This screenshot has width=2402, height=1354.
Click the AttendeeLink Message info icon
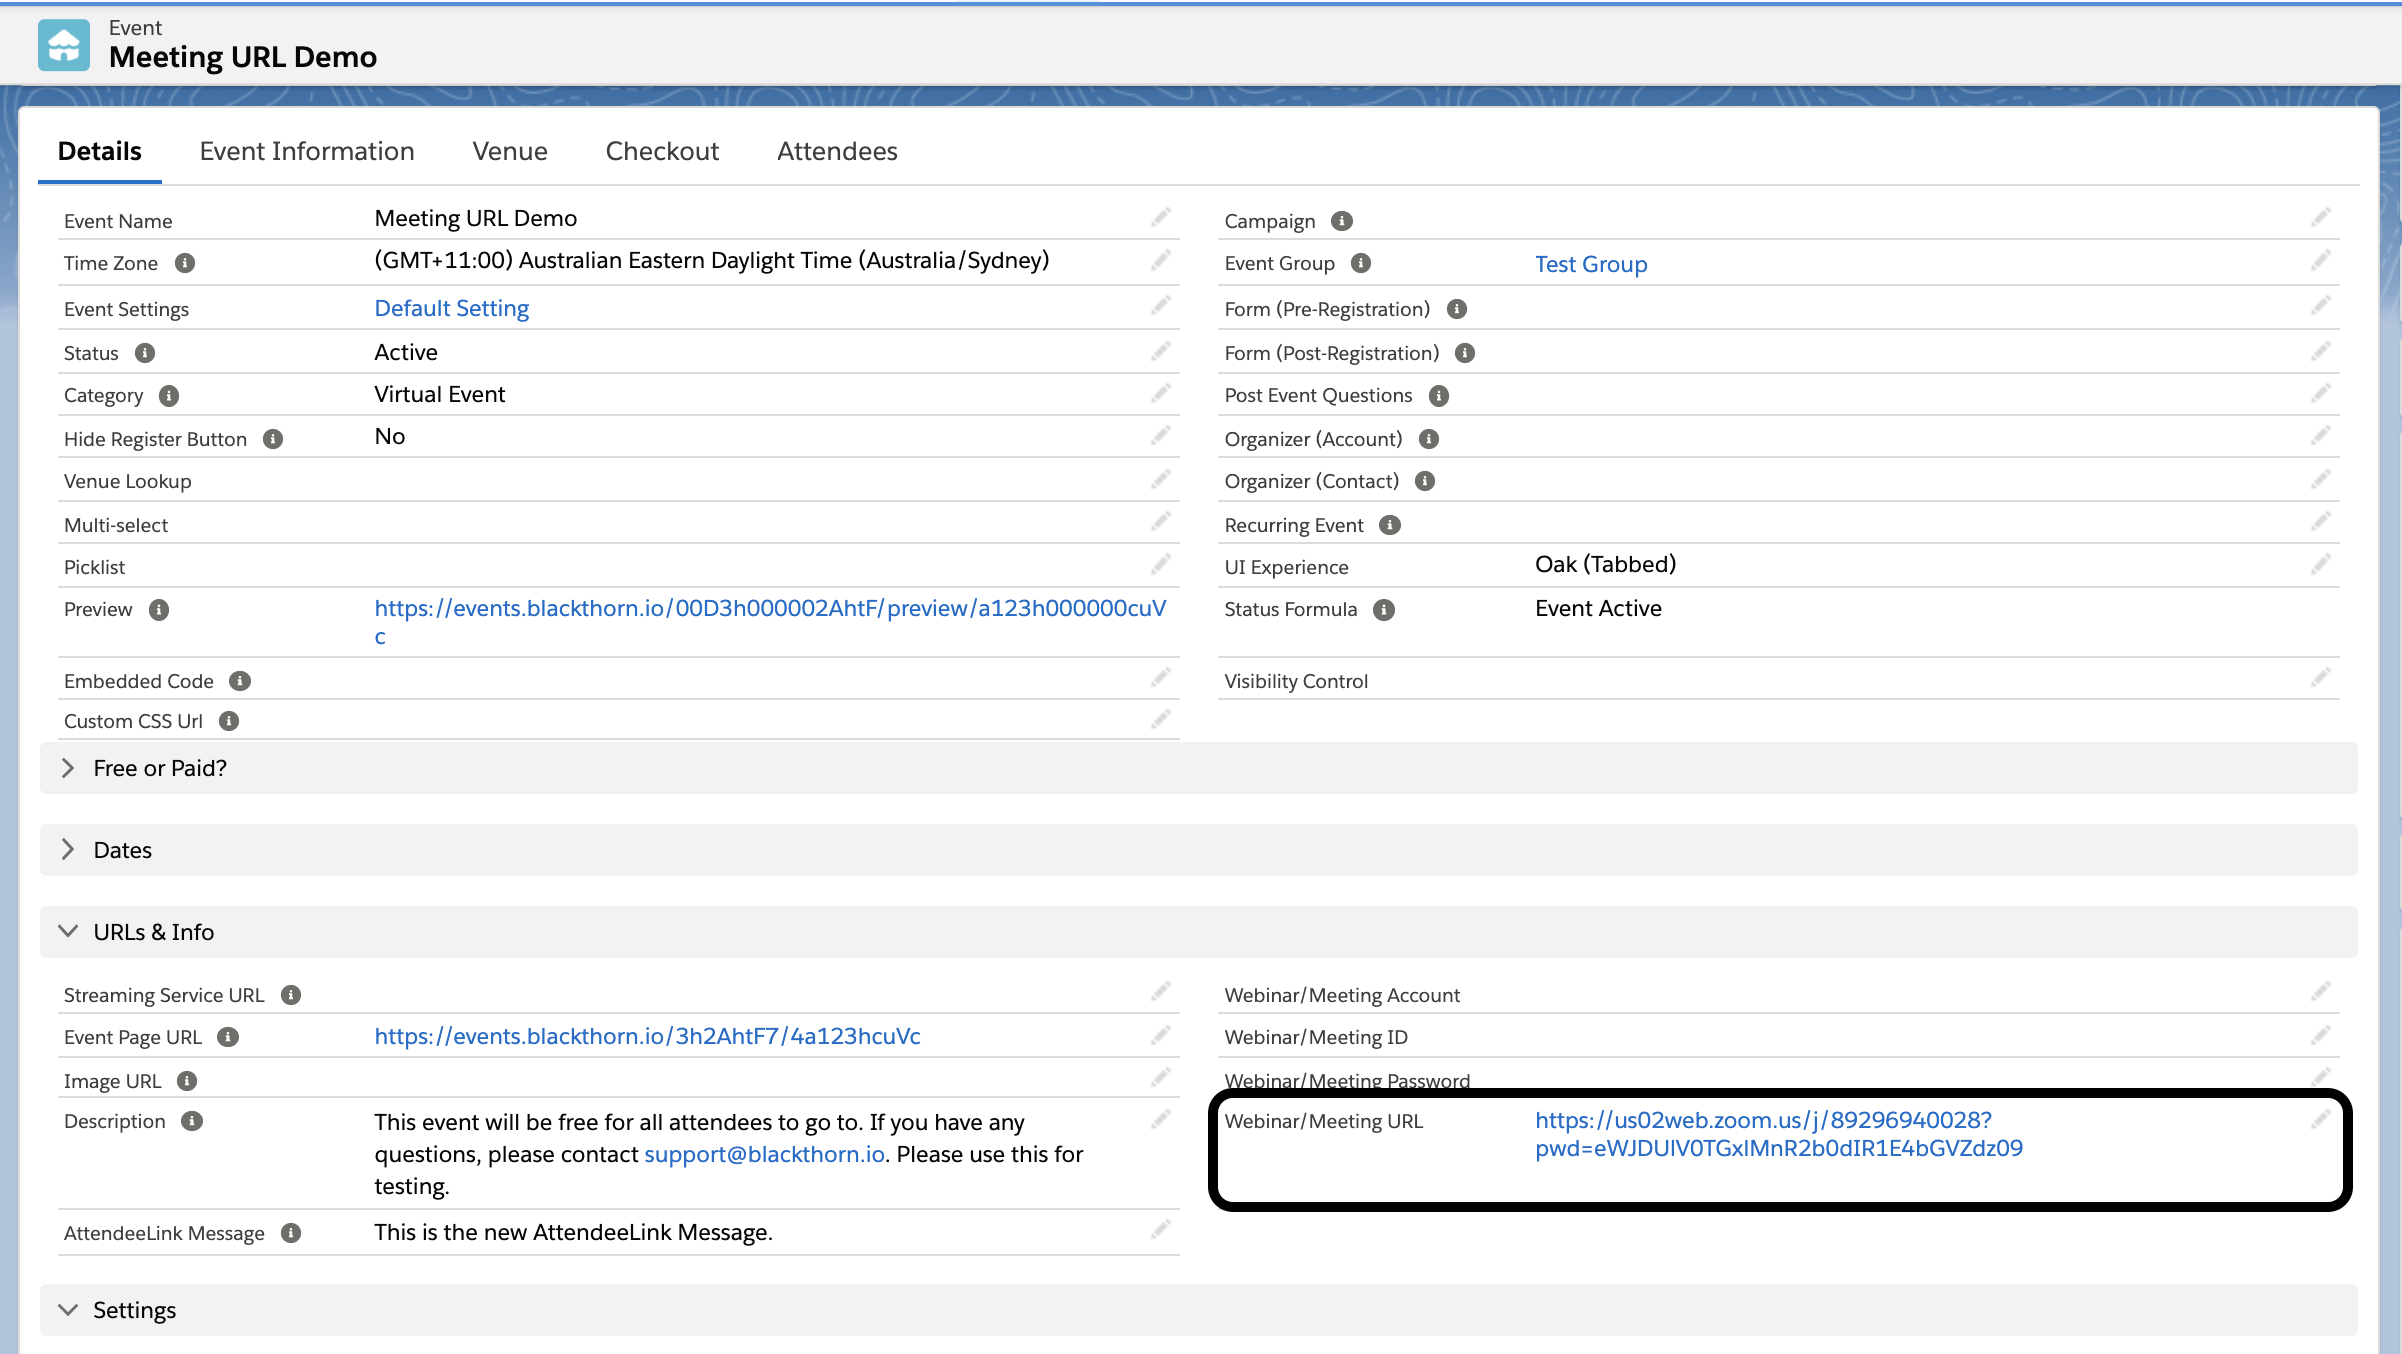click(291, 1233)
